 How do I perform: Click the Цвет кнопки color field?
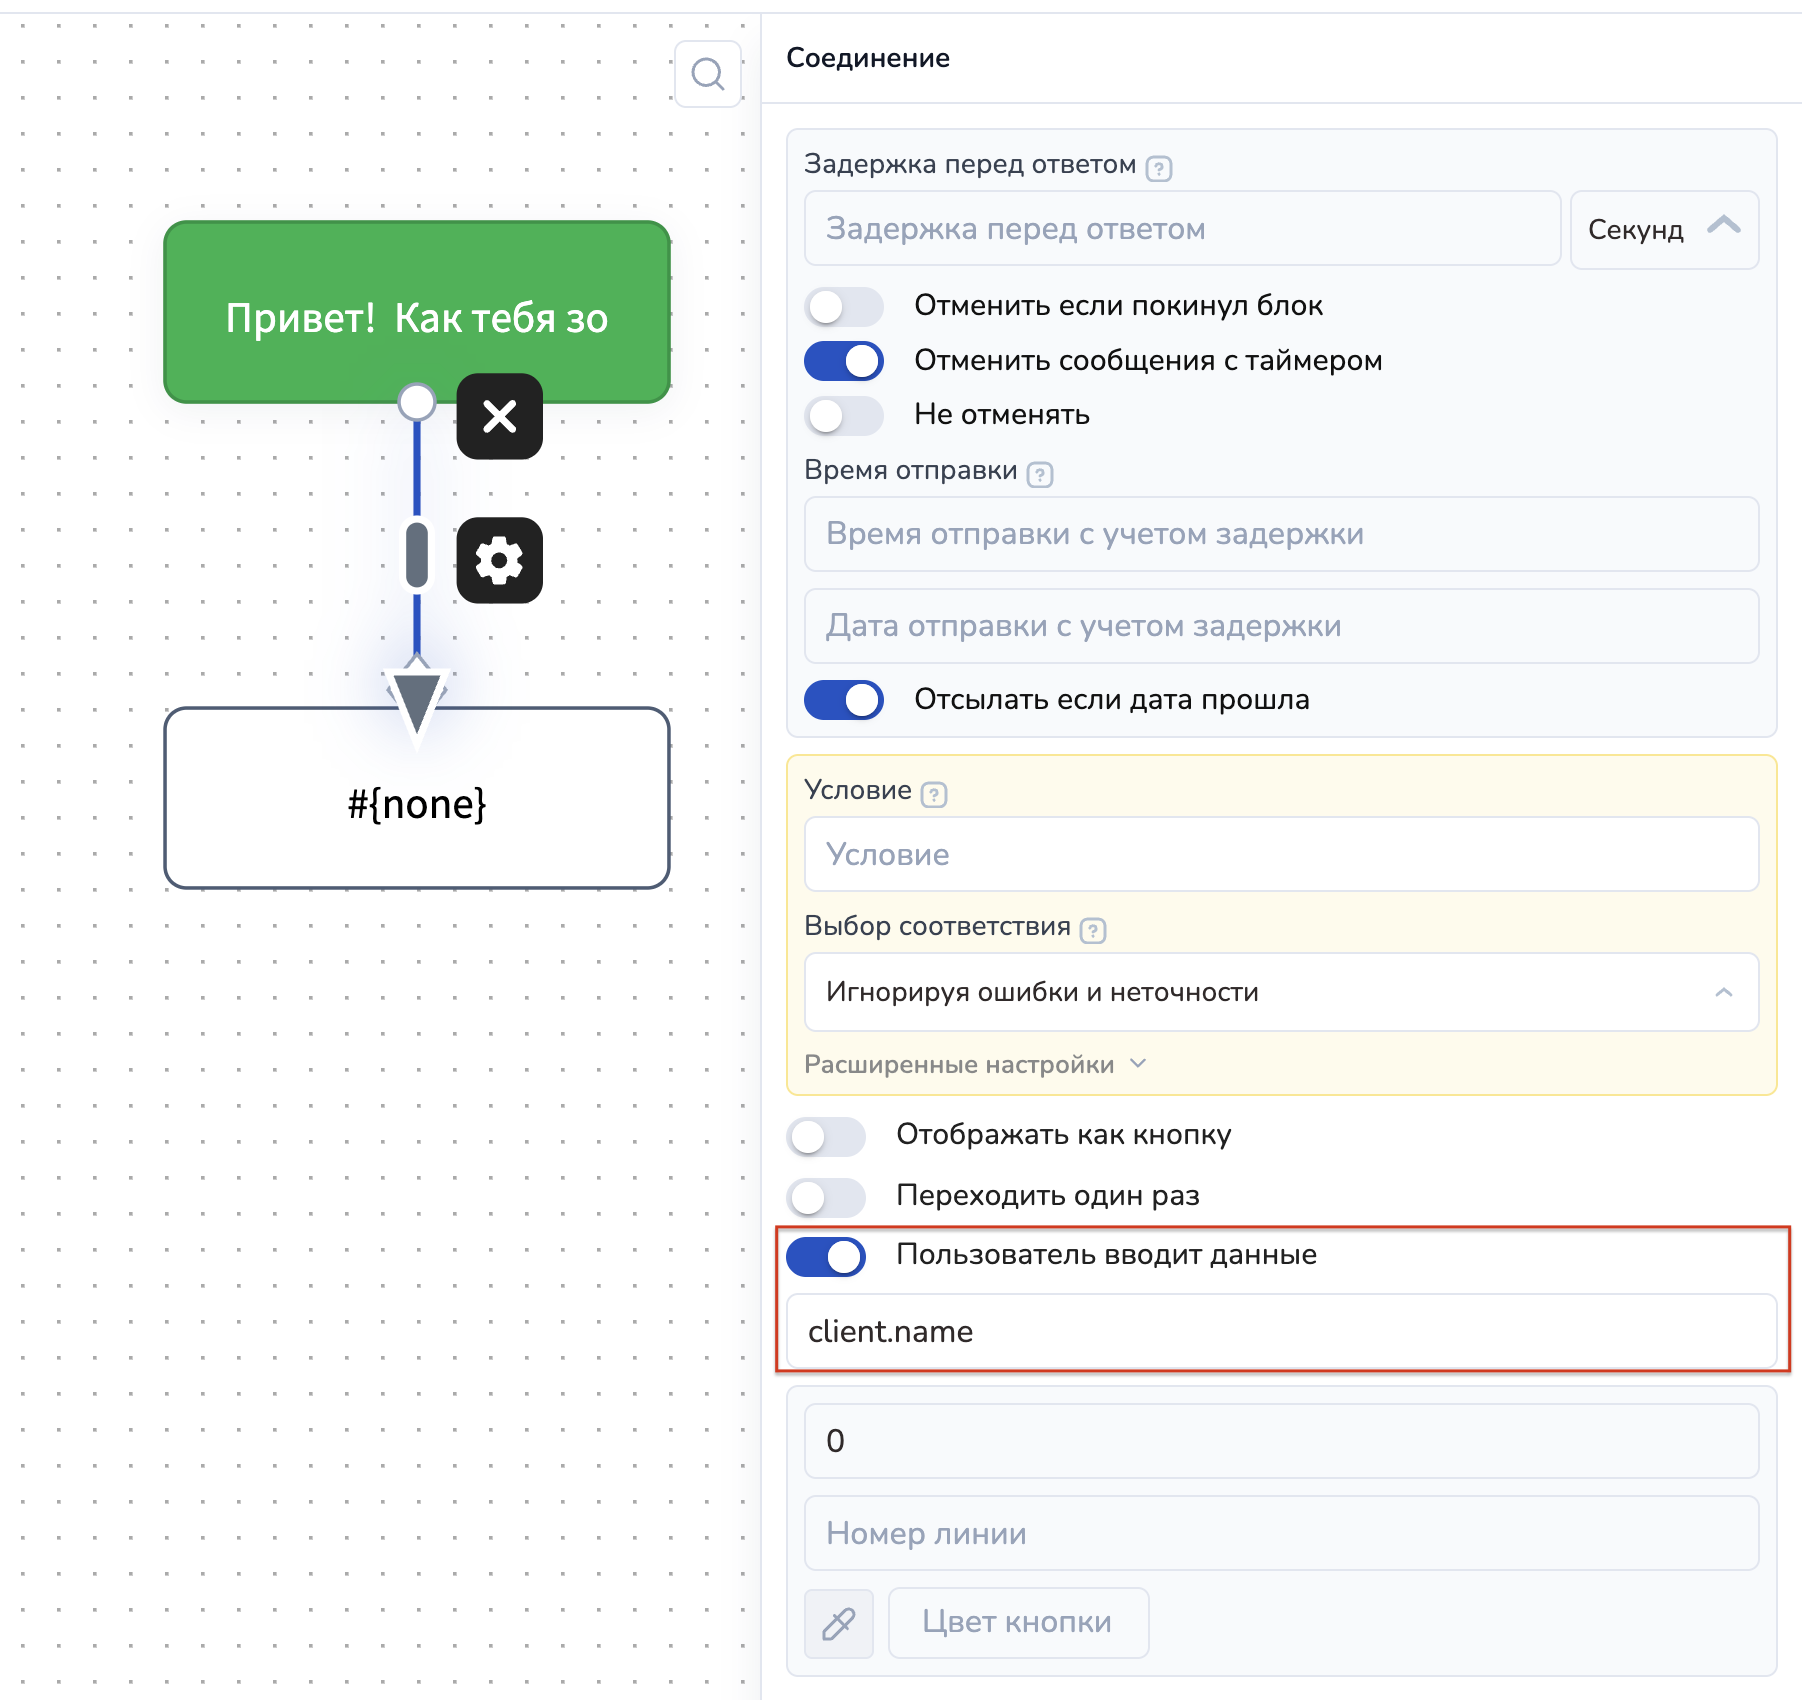[1017, 1622]
